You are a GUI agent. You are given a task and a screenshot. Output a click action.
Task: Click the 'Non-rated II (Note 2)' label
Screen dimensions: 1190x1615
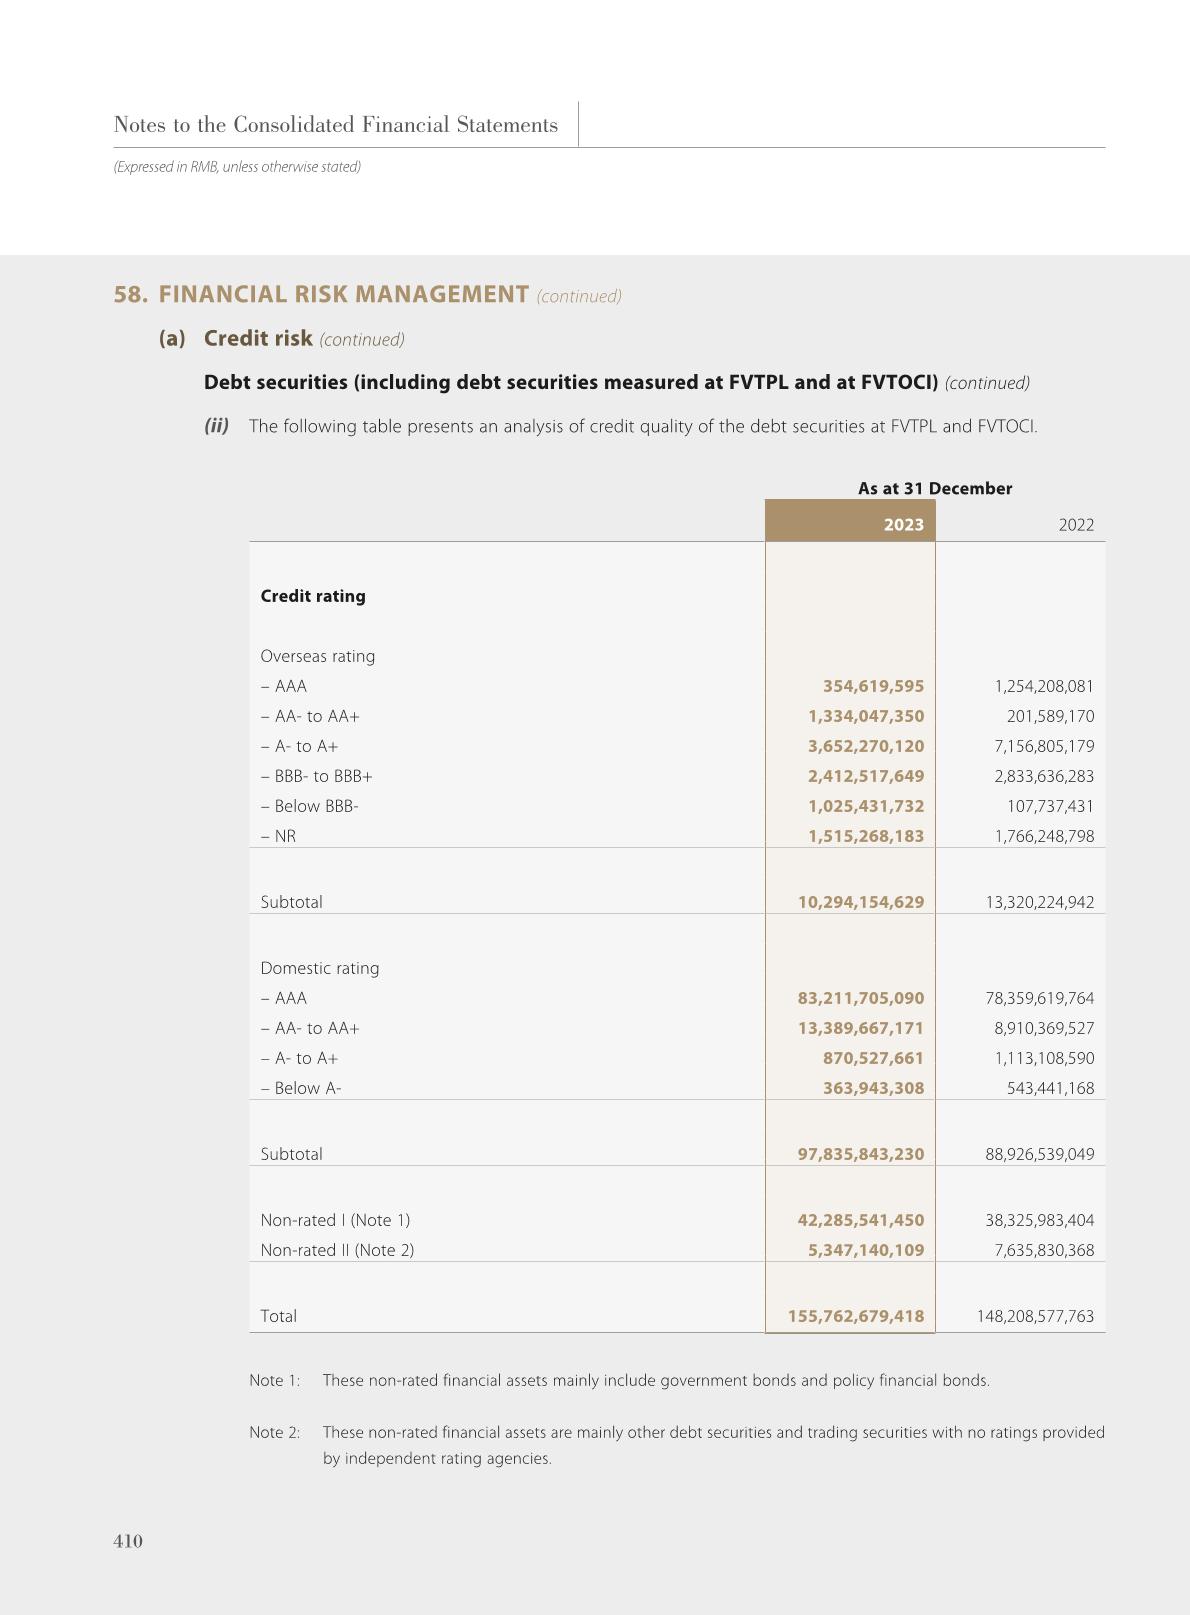337,1250
